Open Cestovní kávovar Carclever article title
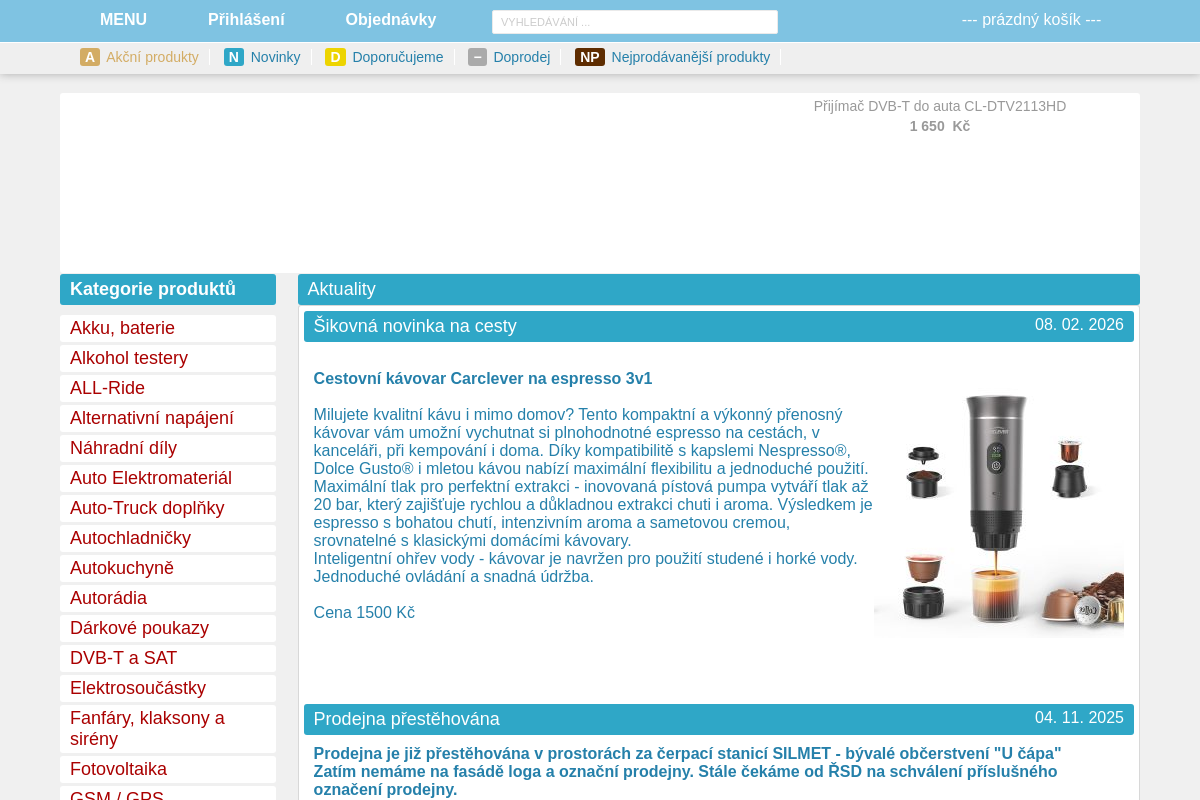This screenshot has height=800, width=1200. (x=482, y=379)
